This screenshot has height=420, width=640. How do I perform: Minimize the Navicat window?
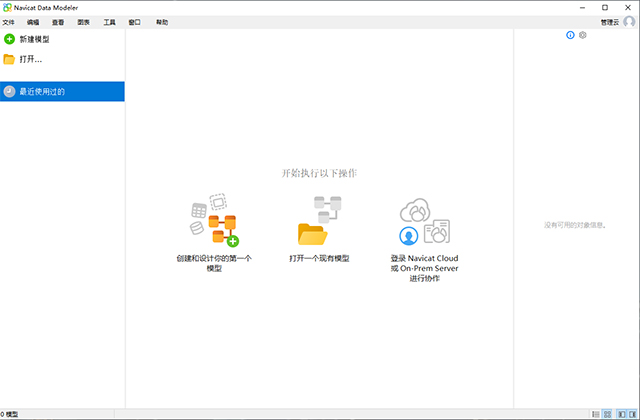pyautogui.click(x=582, y=7)
